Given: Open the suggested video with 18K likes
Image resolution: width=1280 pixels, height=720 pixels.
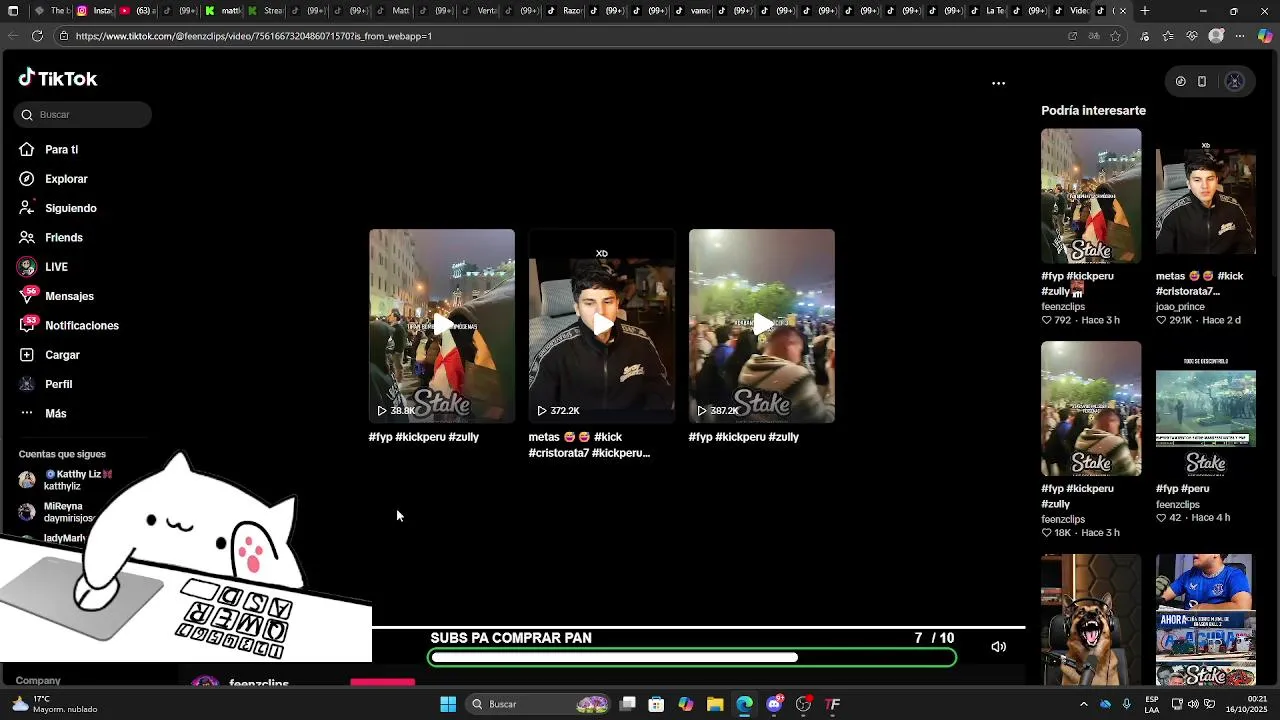Looking at the screenshot, I should pos(1091,409).
